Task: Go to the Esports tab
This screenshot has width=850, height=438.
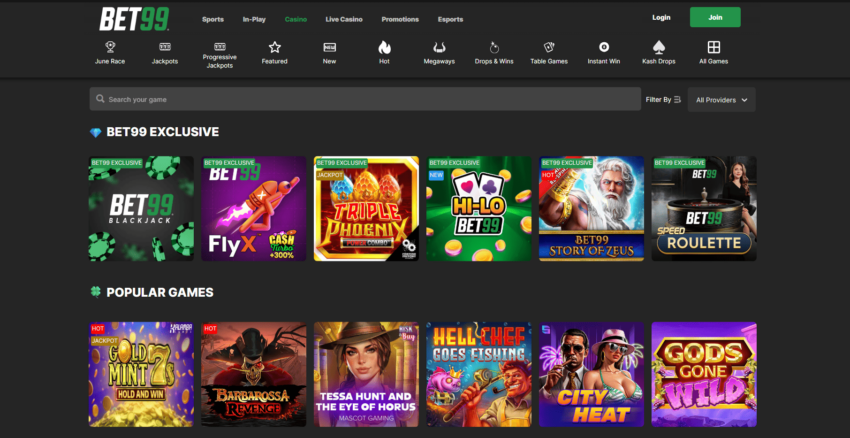Action: (x=450, y=20)
